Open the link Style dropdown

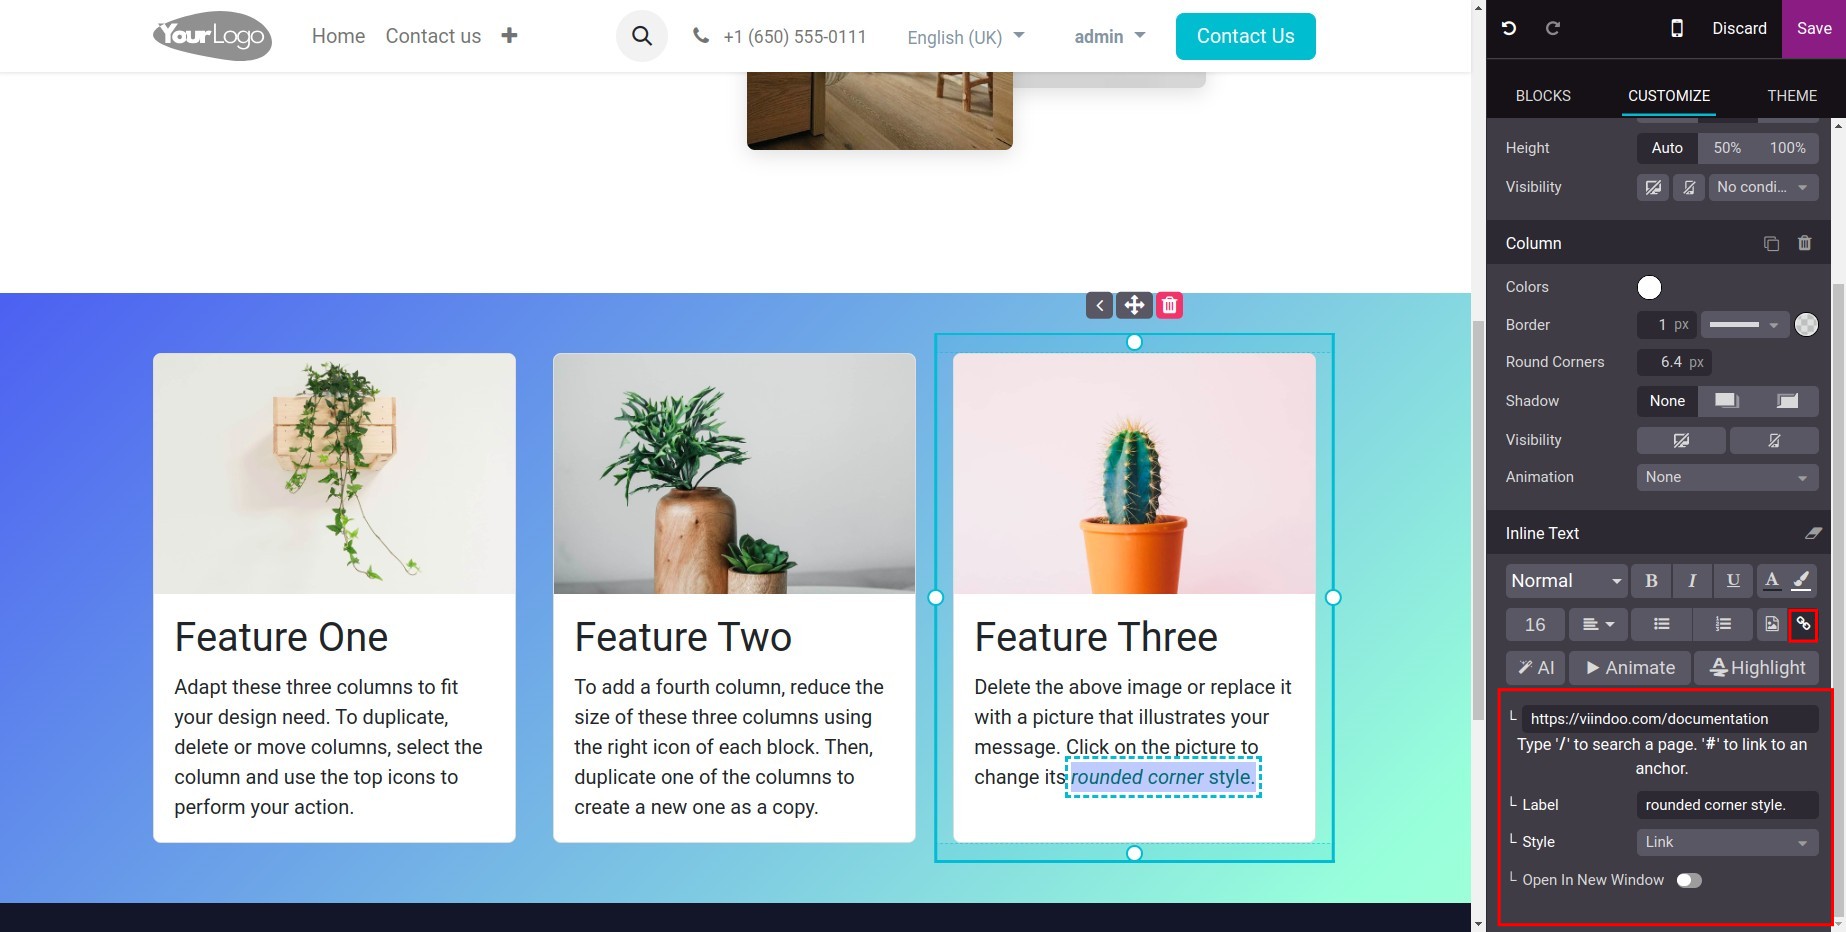click(x=1726, y=842)
